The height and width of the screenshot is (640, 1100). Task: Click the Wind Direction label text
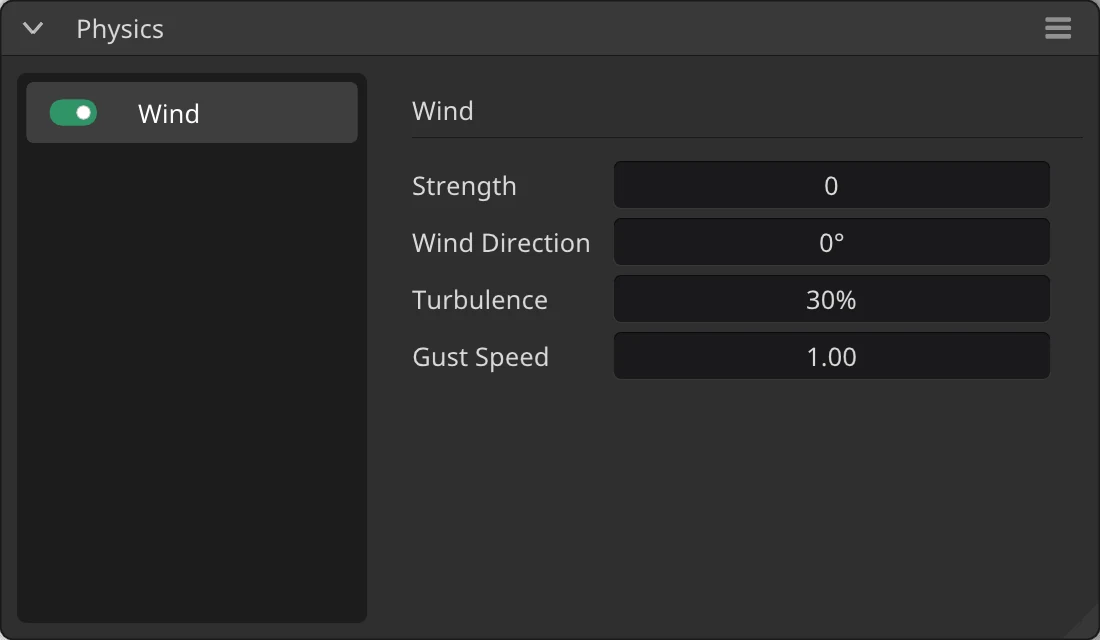(x=501, y=243)
